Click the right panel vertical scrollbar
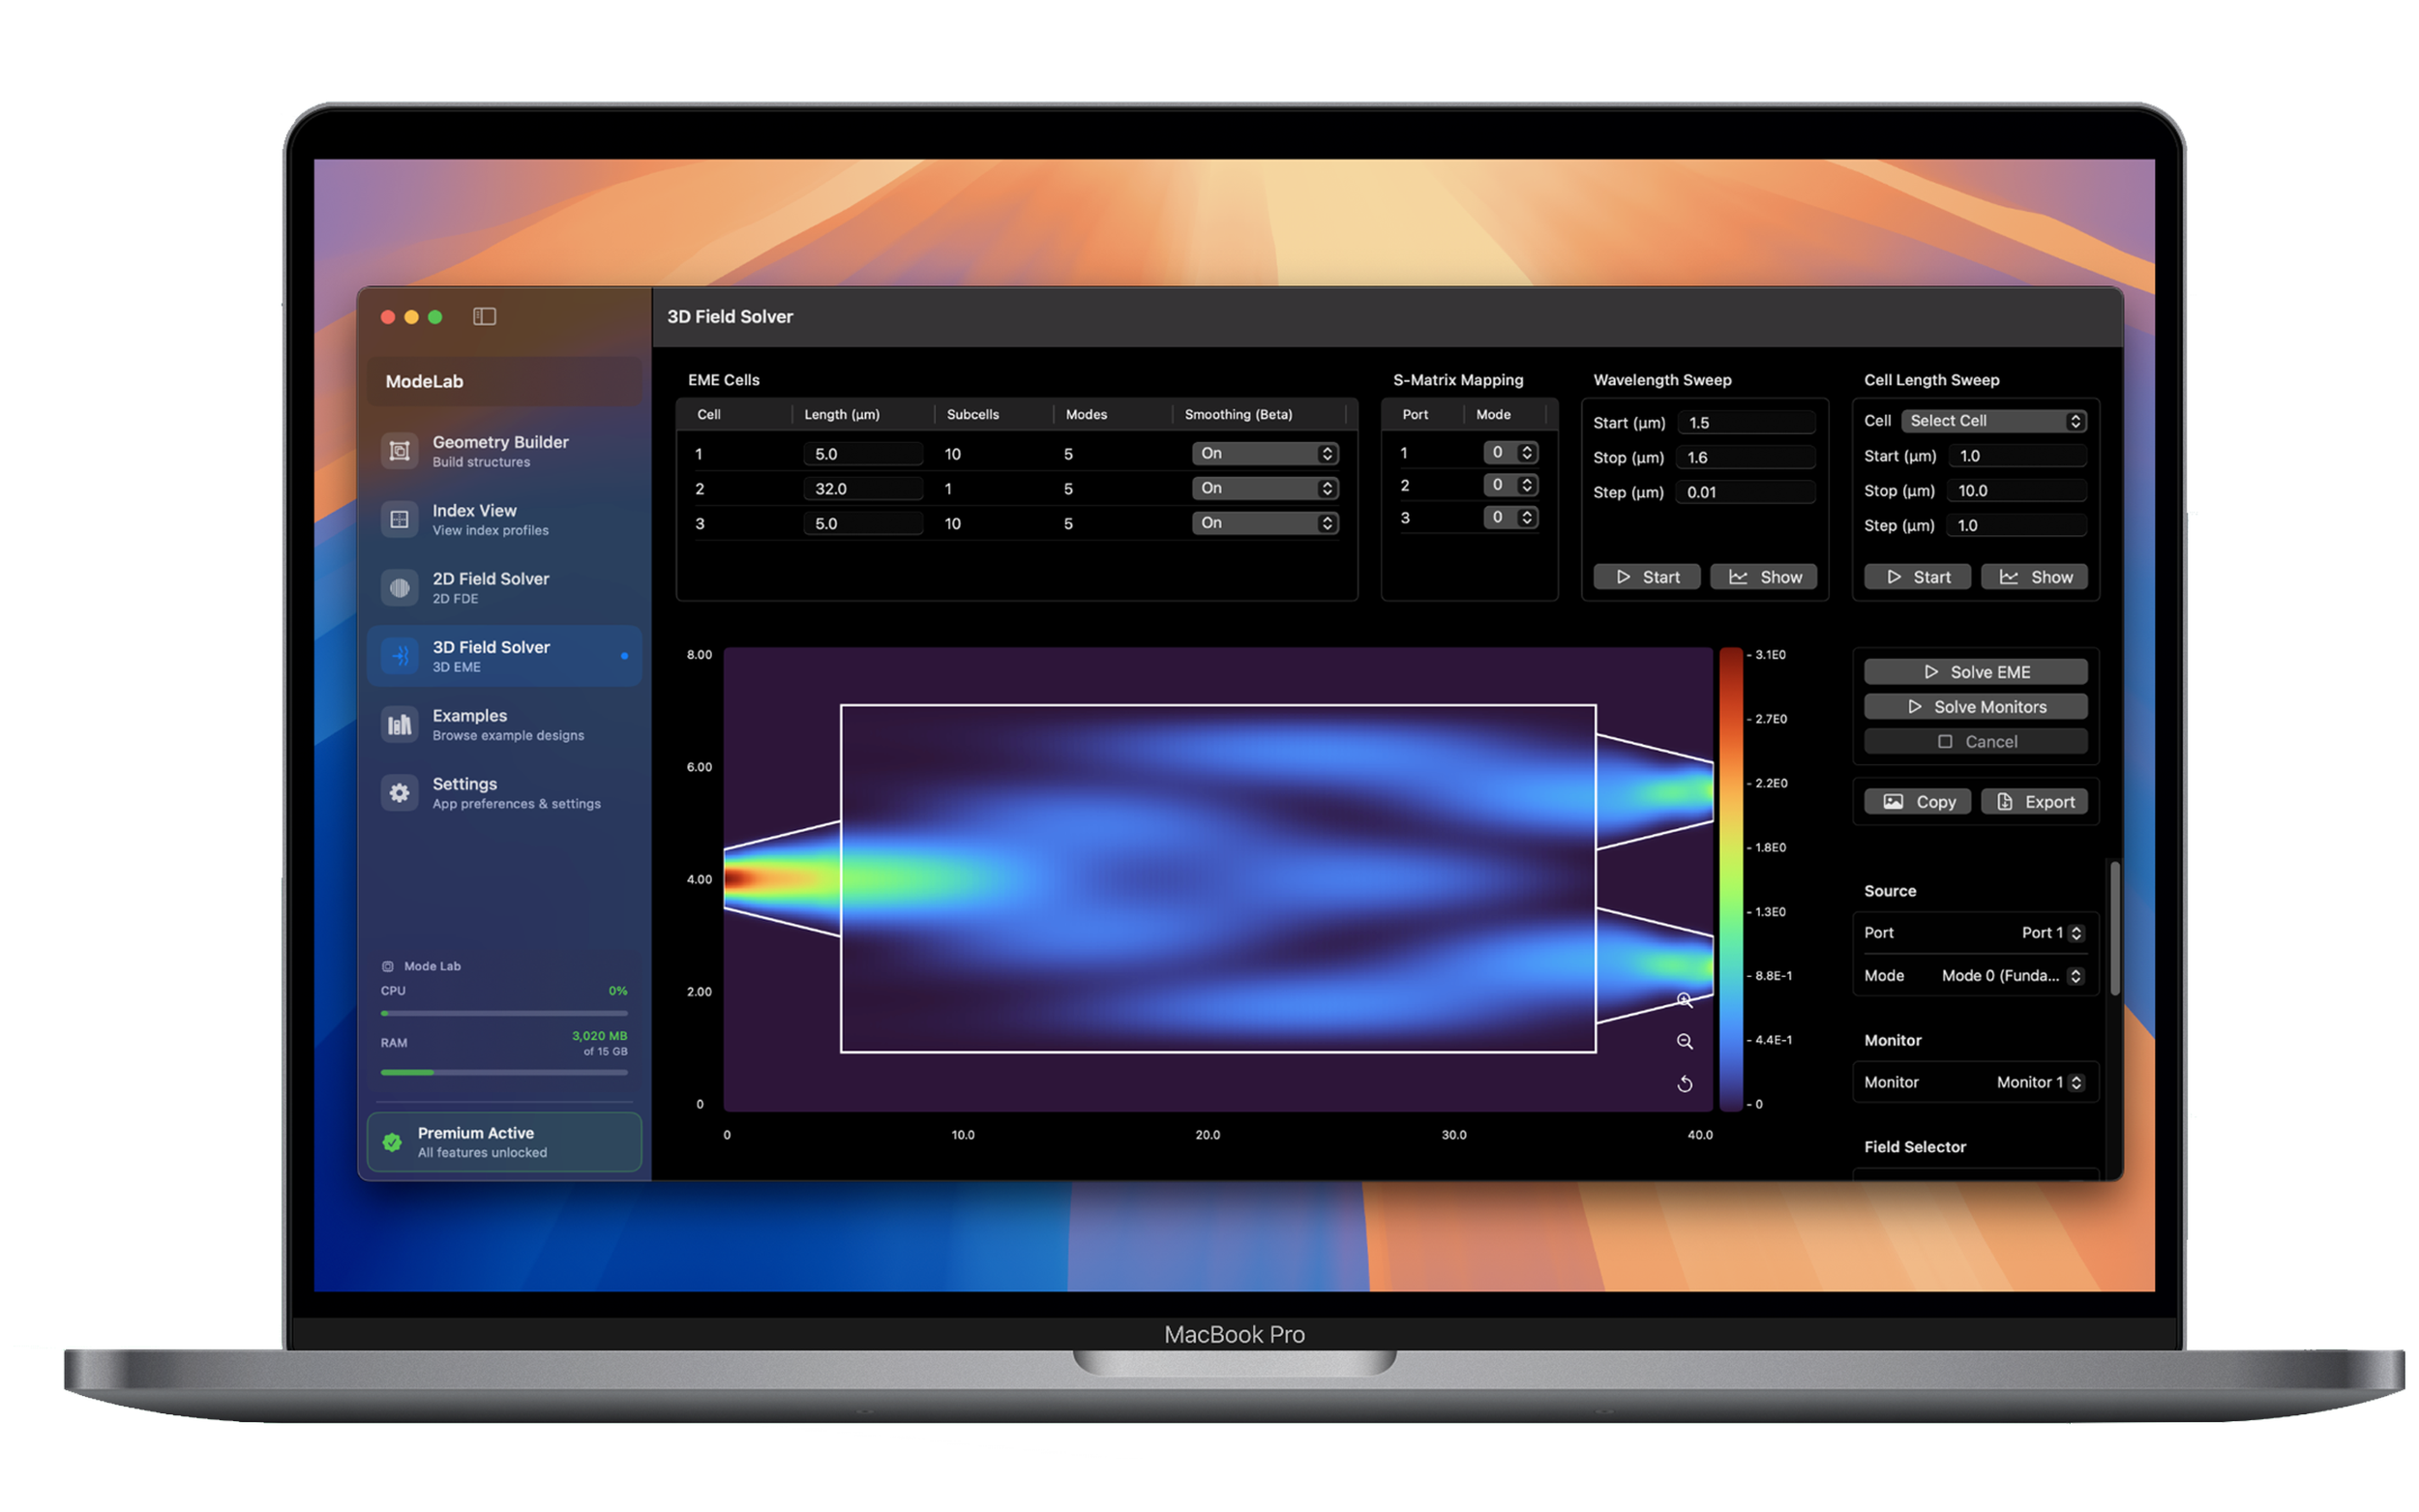The height and width of the screenshot is (1512, 2419). tap(2114, 928)
